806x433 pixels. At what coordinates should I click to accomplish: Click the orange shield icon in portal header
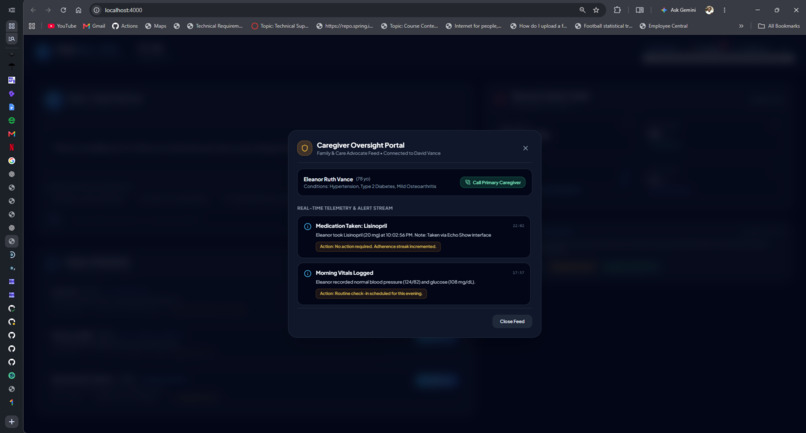pos(305,149)
